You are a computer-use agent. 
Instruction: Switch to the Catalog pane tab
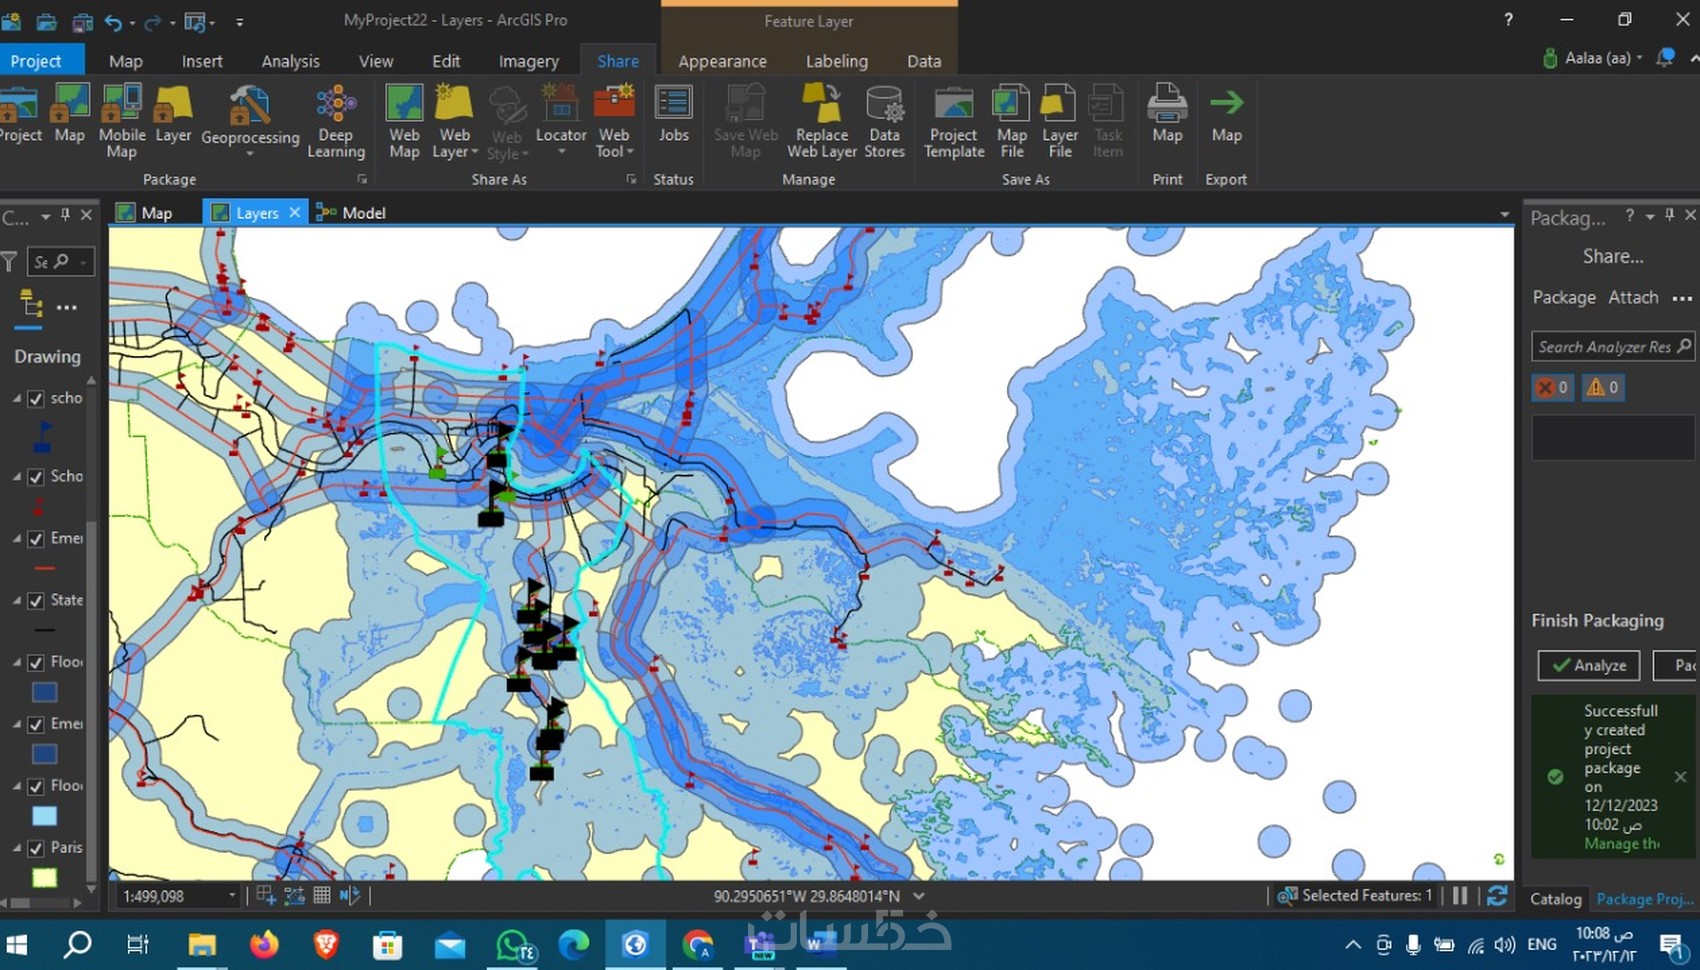pos(1556,899)
